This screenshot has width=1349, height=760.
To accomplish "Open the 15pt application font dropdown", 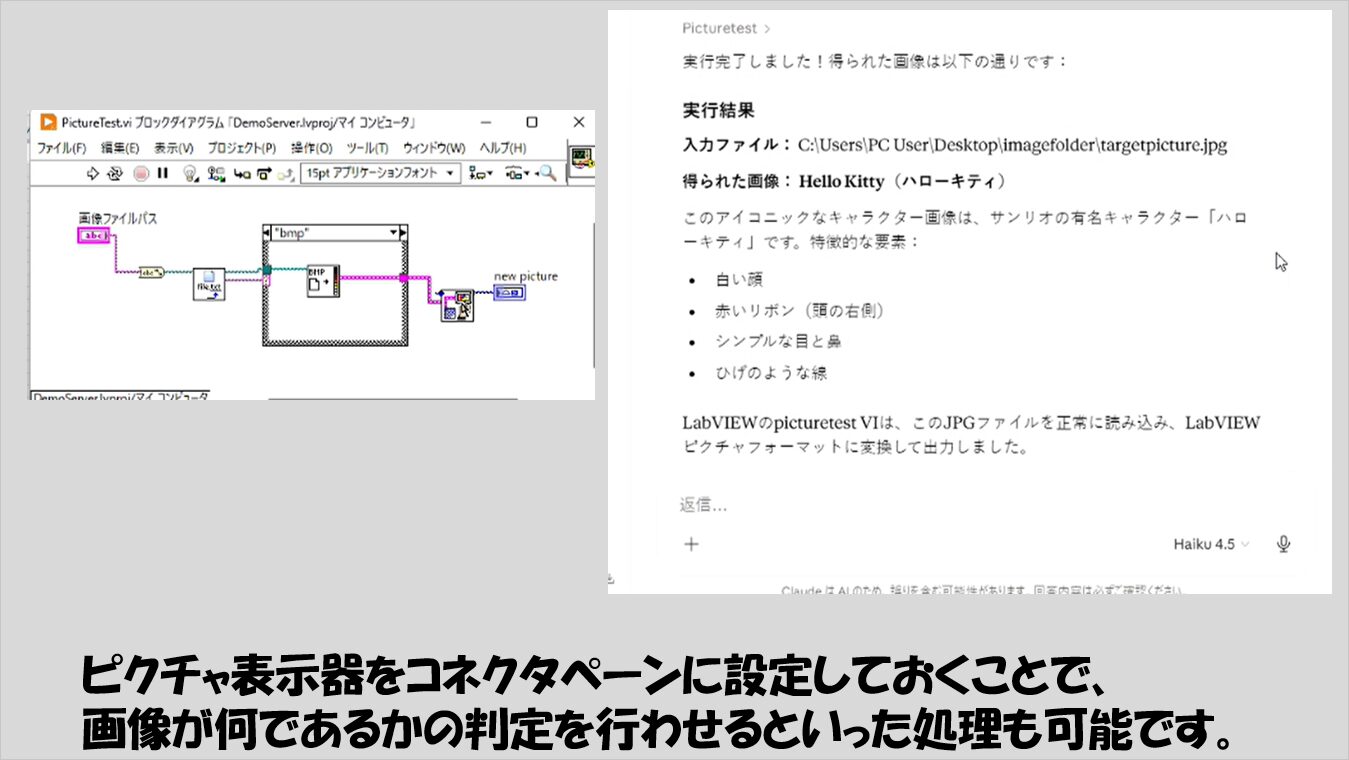I will 380,173.
